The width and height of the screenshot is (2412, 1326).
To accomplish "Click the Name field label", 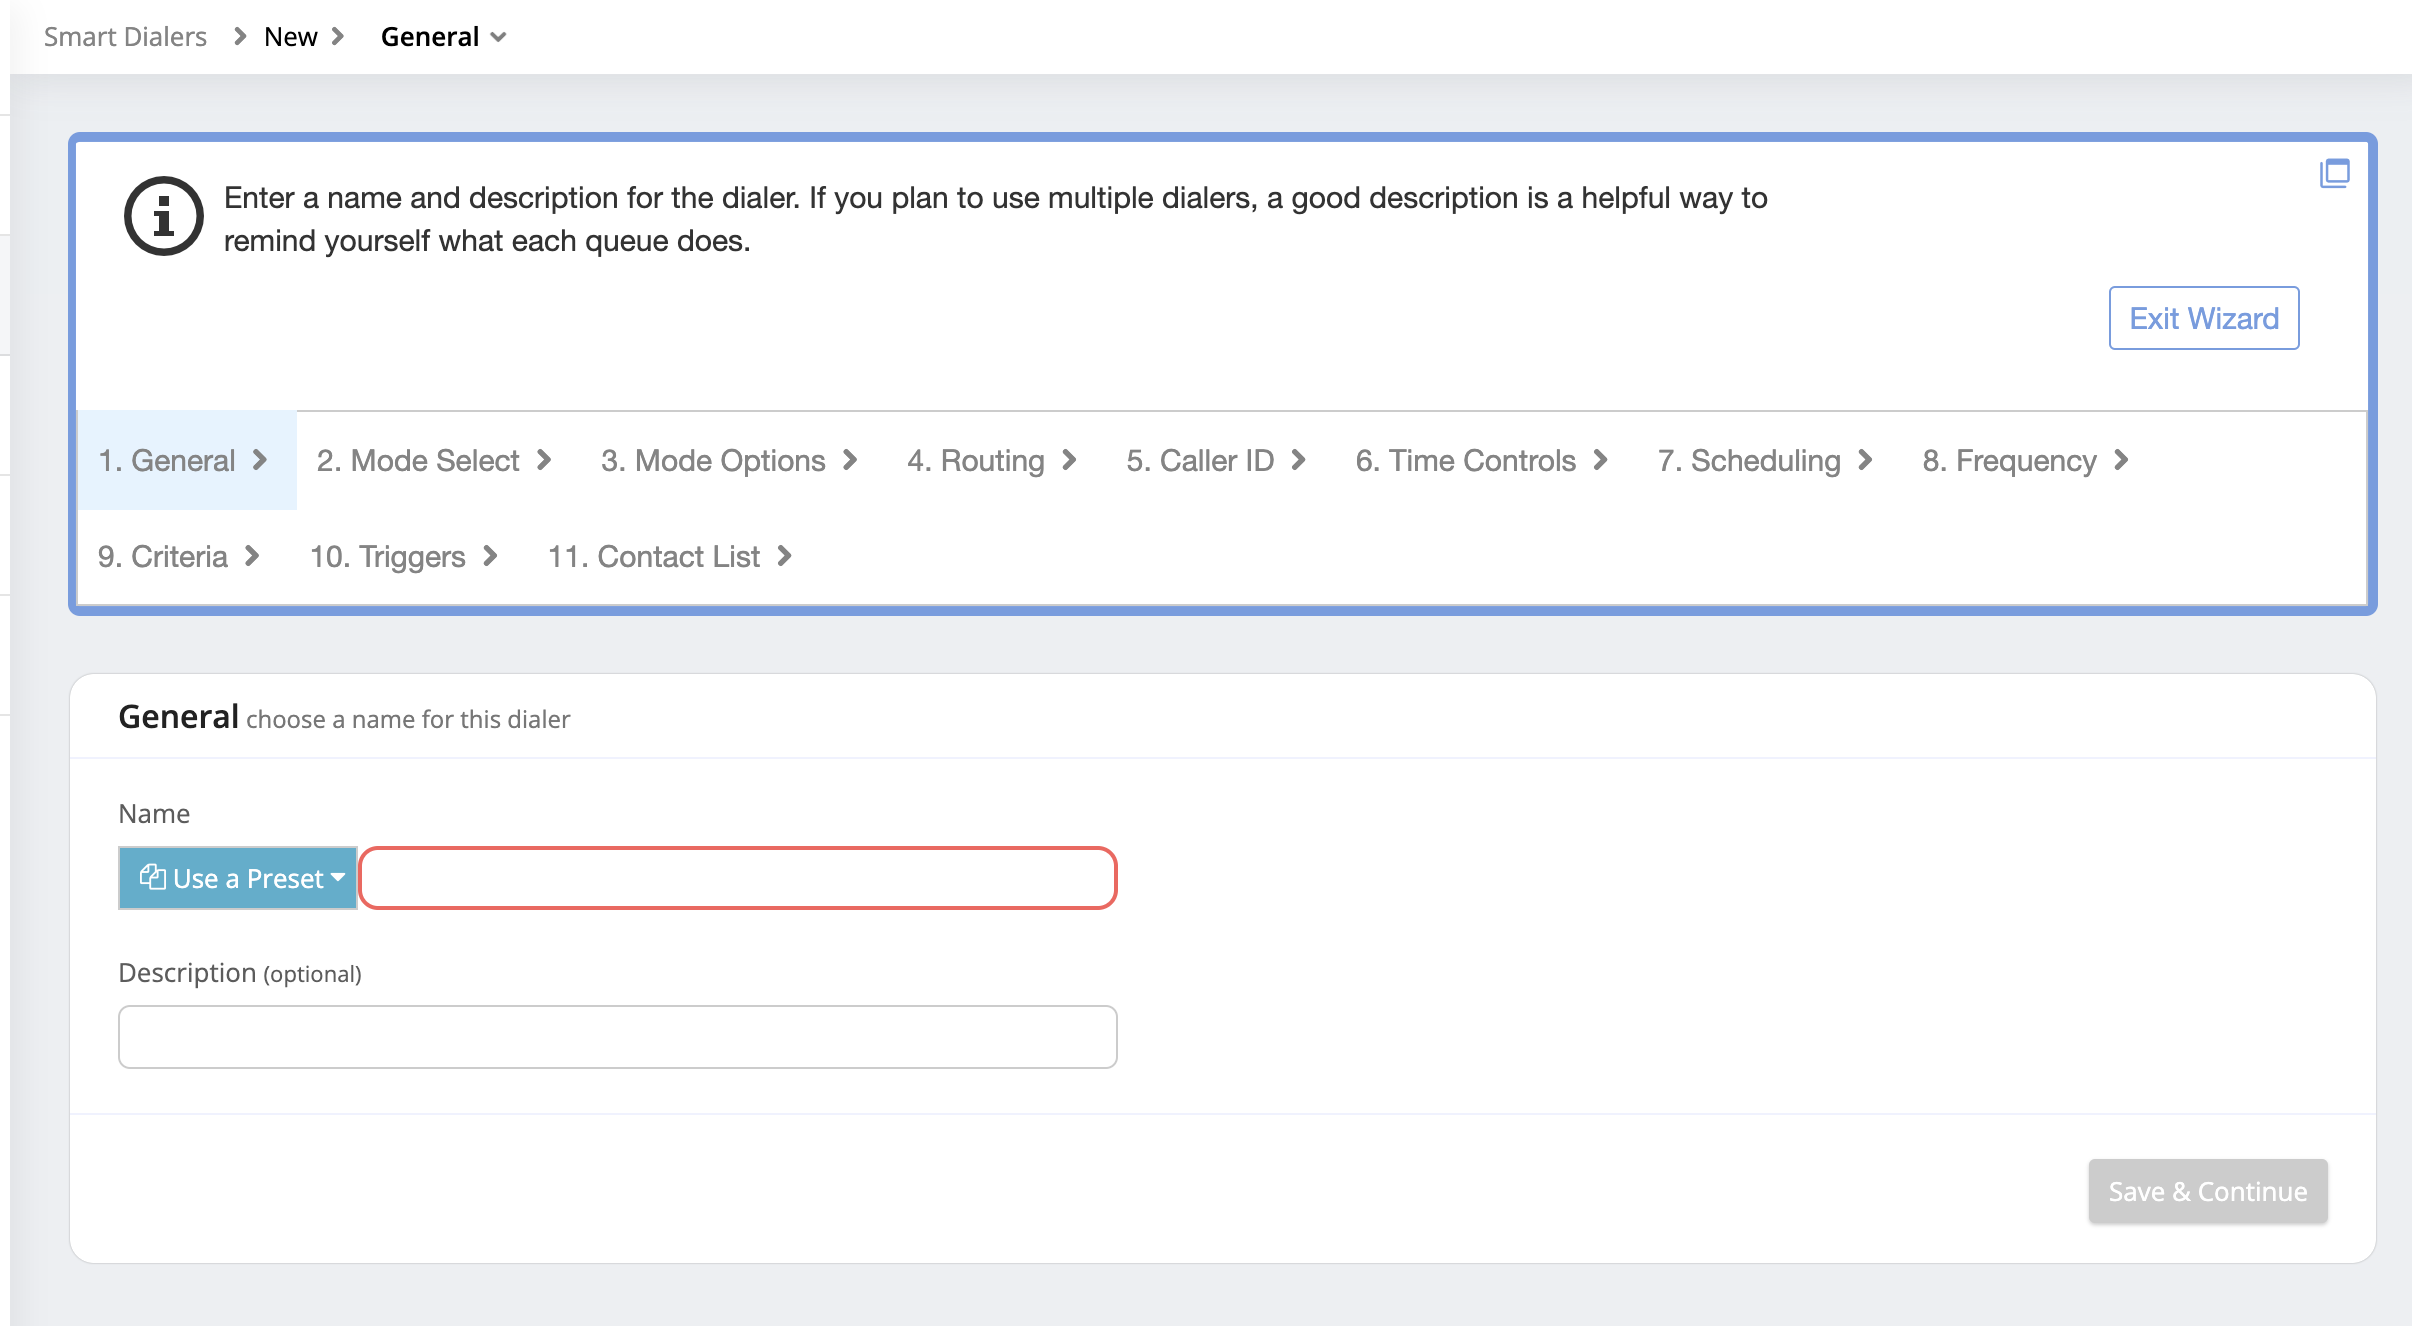I will (154, 813).
